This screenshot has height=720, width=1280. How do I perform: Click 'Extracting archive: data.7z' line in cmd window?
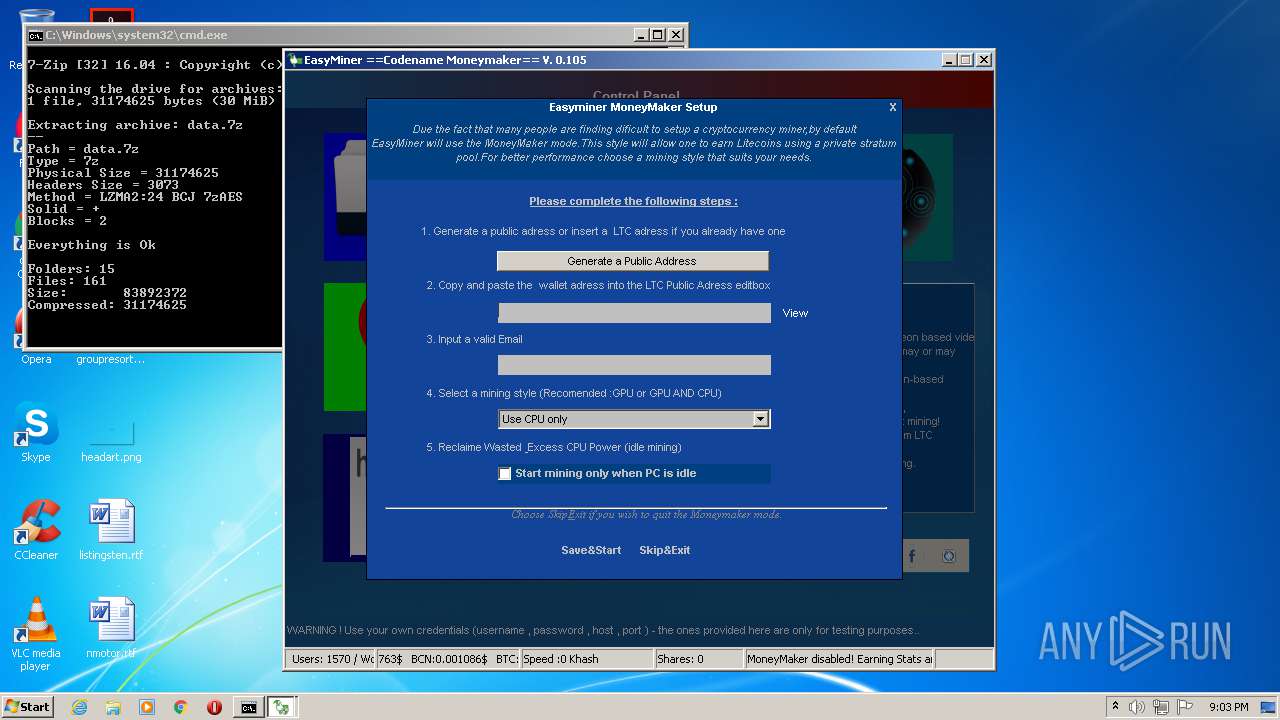135,125
